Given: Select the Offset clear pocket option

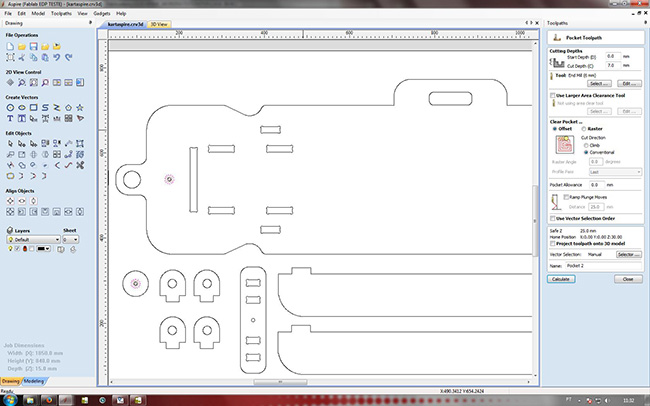Looking at the screenshot, I should coord(555,129).
